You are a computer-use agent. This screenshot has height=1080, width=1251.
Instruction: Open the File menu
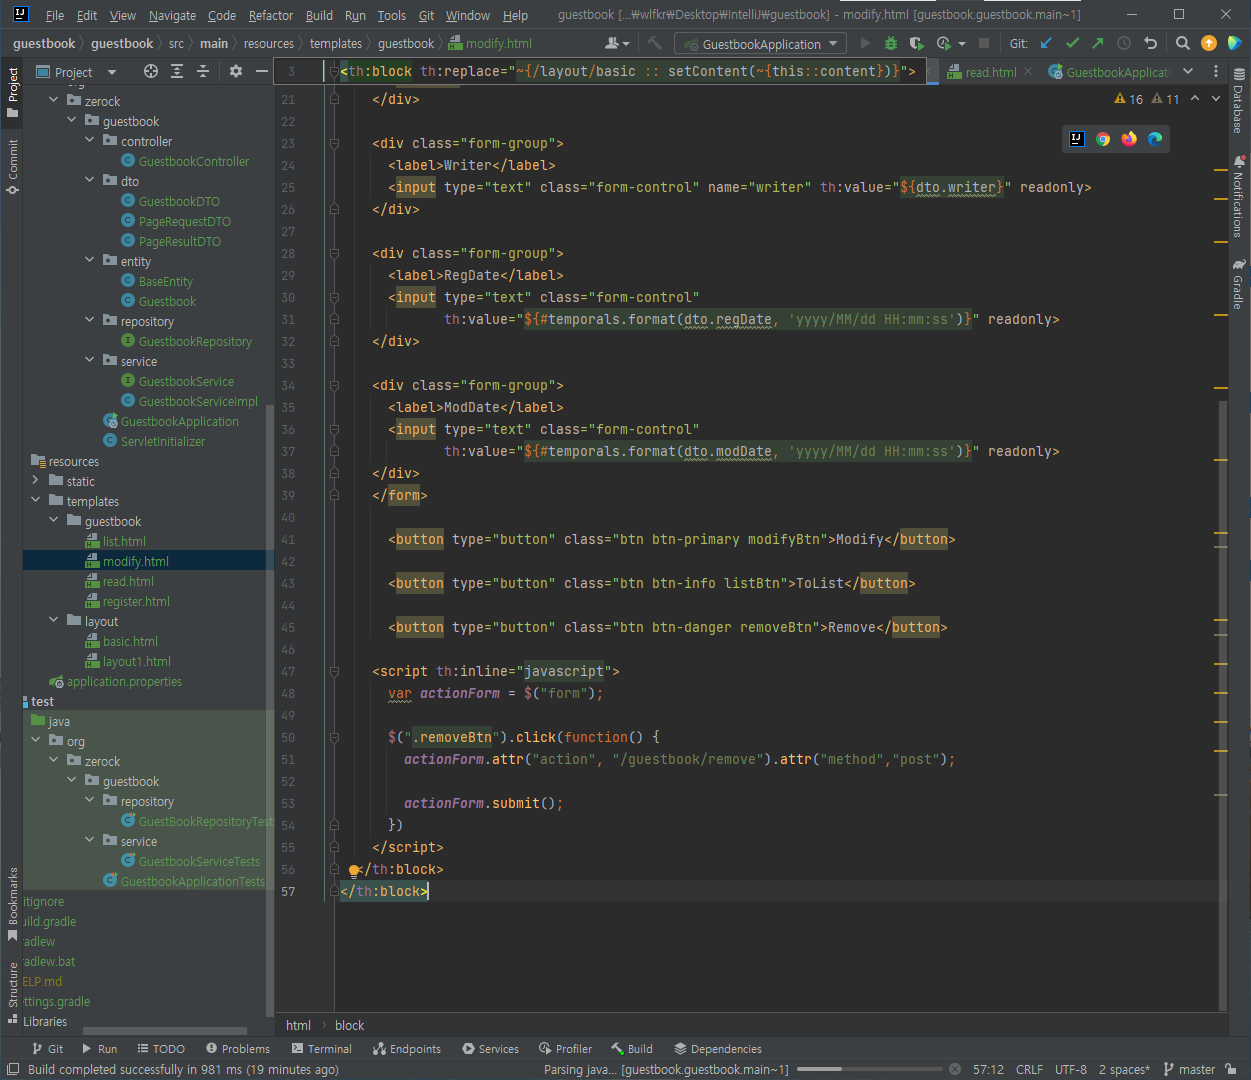point(55,15)
